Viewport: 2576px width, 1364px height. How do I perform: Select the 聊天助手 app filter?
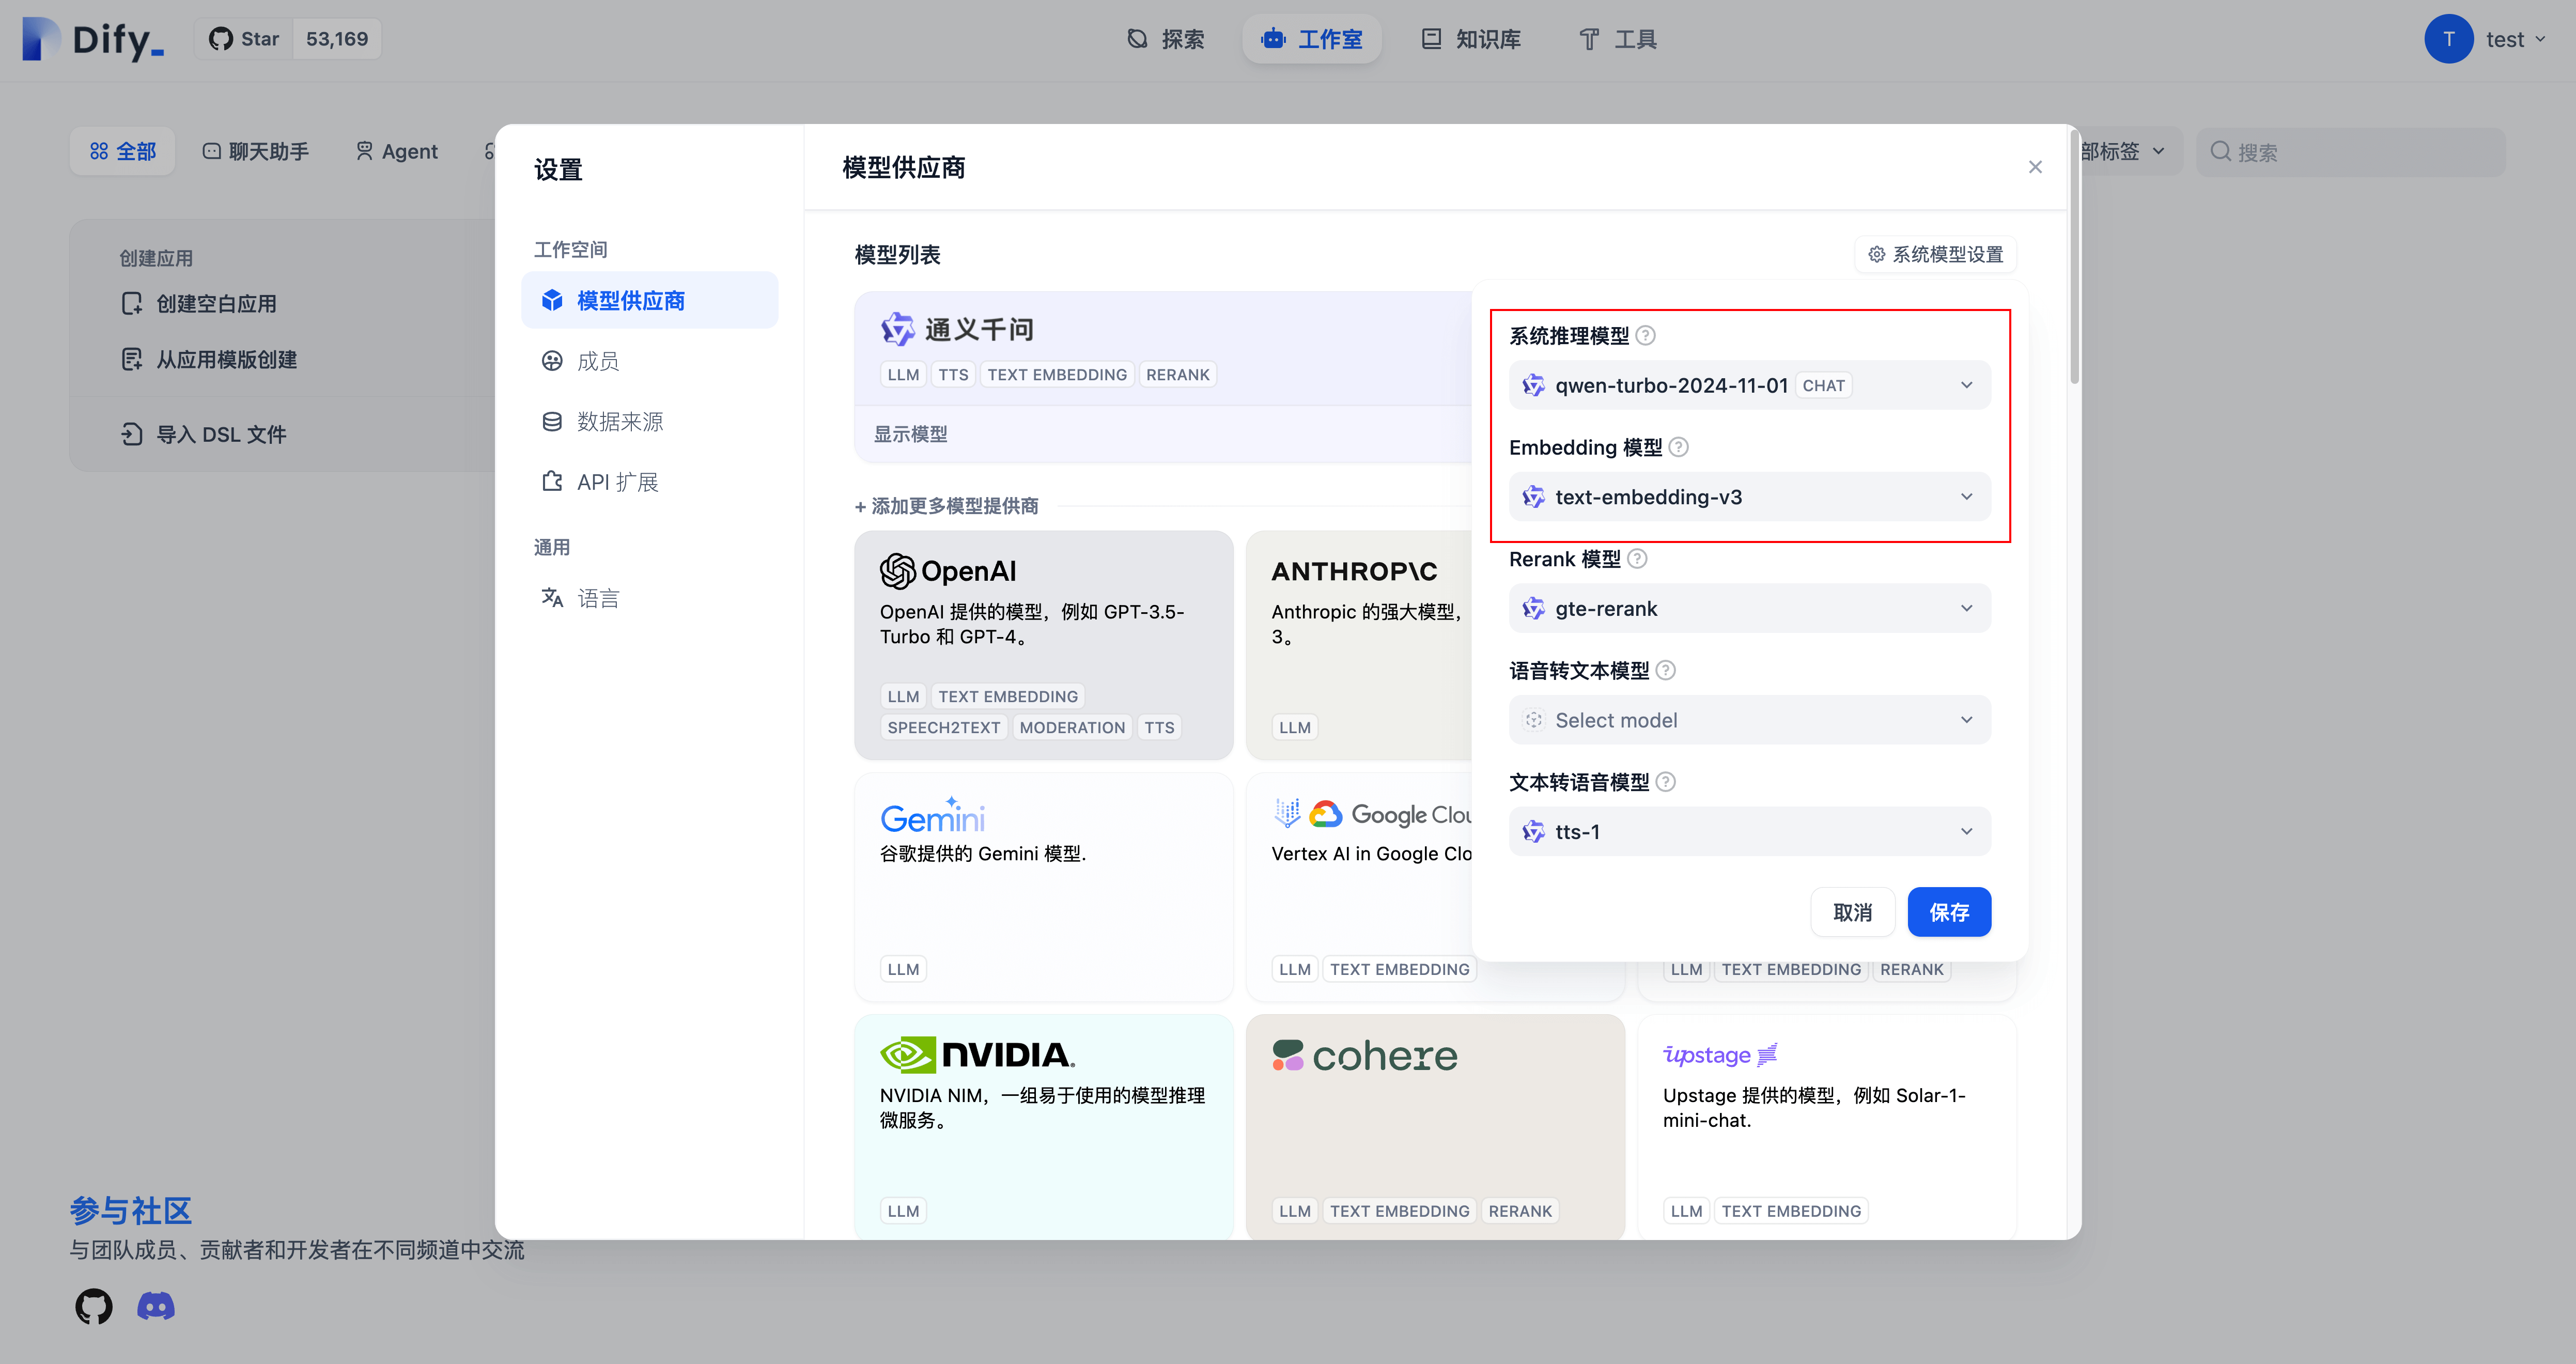coord(256,151)
